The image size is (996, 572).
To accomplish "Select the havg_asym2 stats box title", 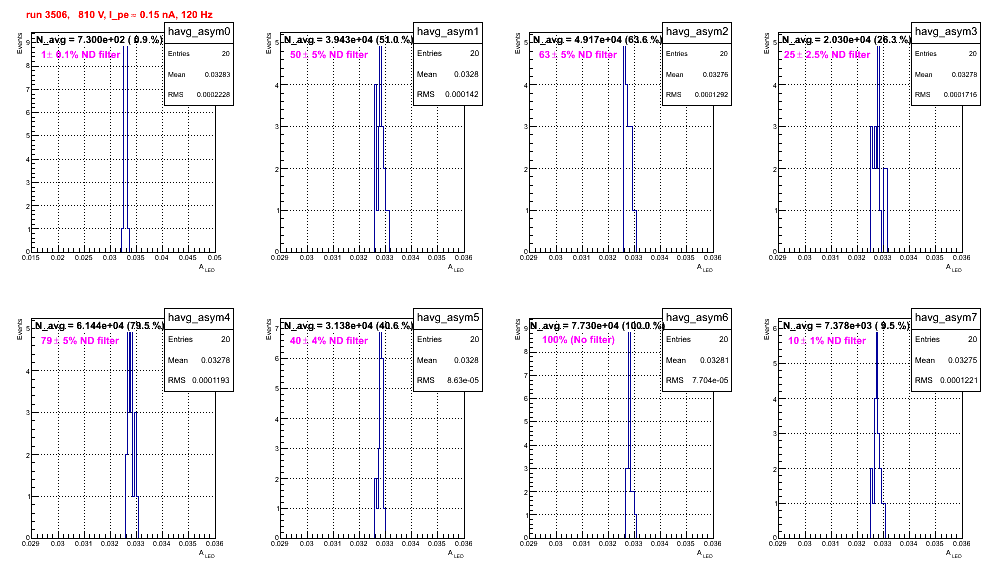I will pyautogui.click(x=697, y=32).
